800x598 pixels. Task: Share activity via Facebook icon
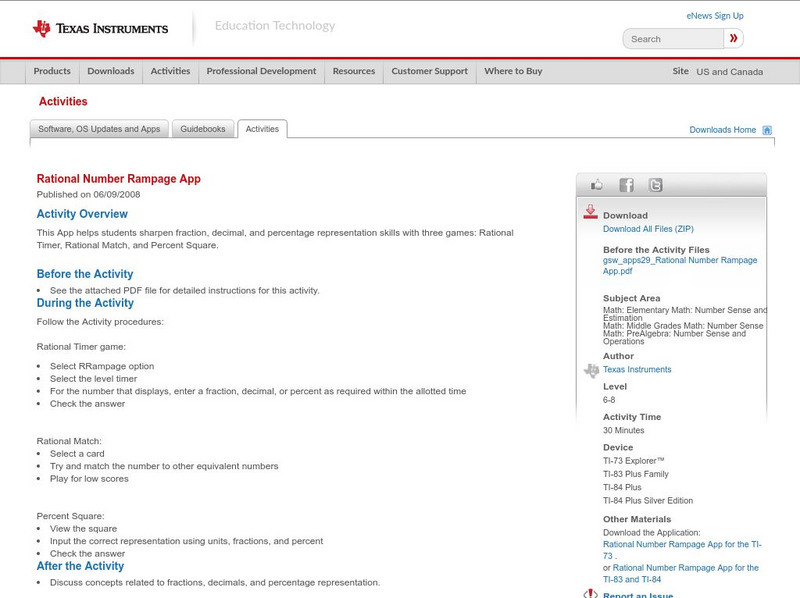click(626, 185)
